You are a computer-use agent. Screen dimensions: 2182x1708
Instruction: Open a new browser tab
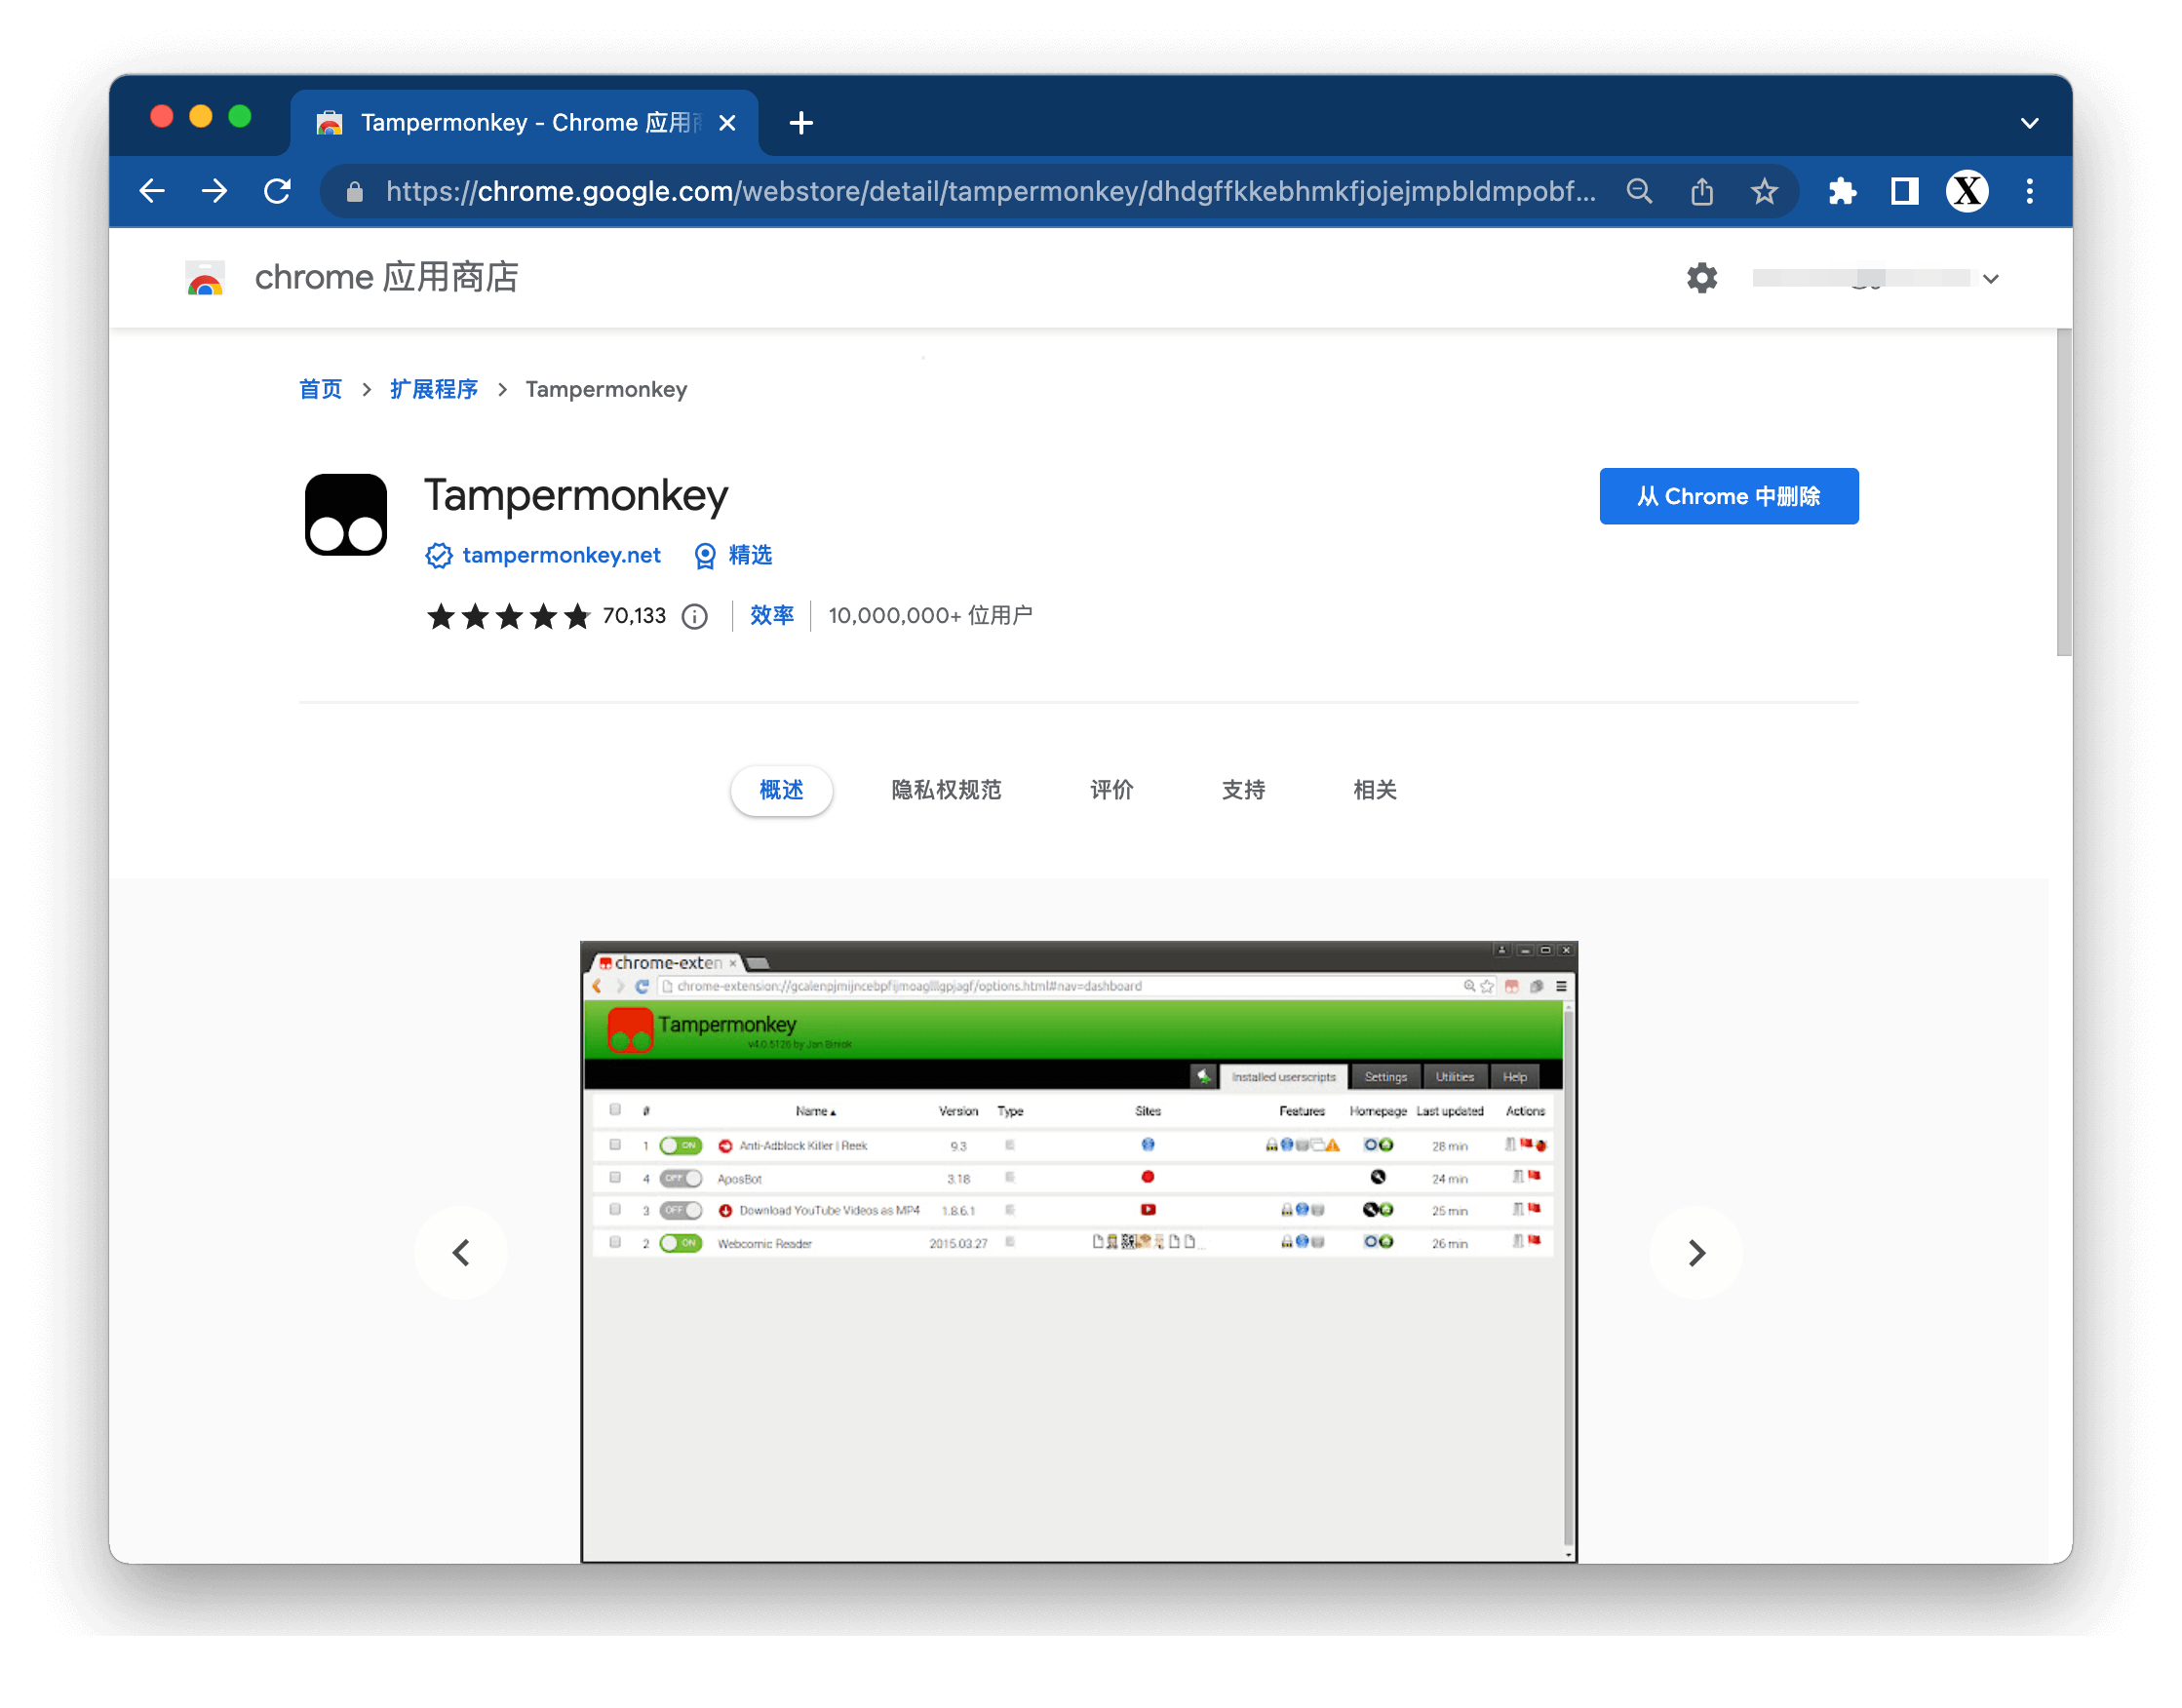tap(800, 123)
